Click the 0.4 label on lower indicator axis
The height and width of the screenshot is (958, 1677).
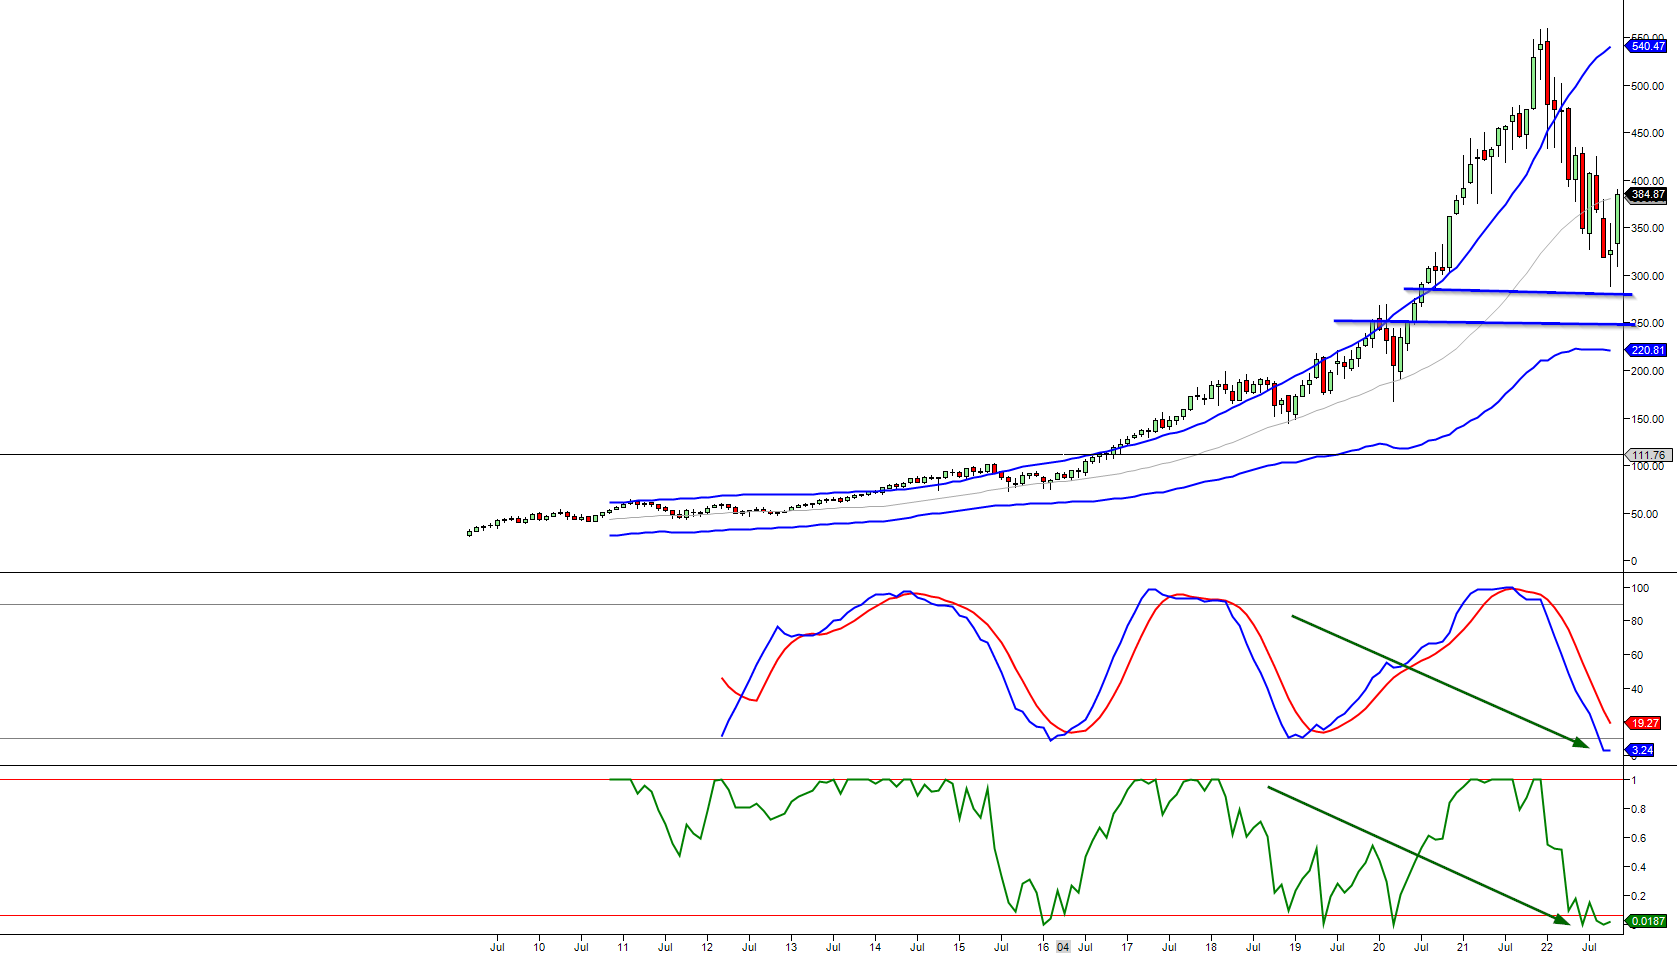(x=1639, y=867)
